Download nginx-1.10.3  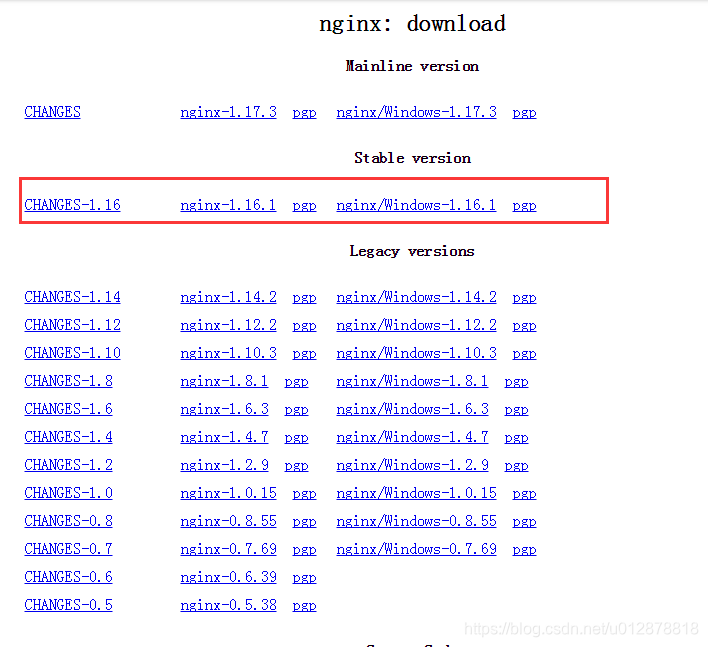[228, 353]
